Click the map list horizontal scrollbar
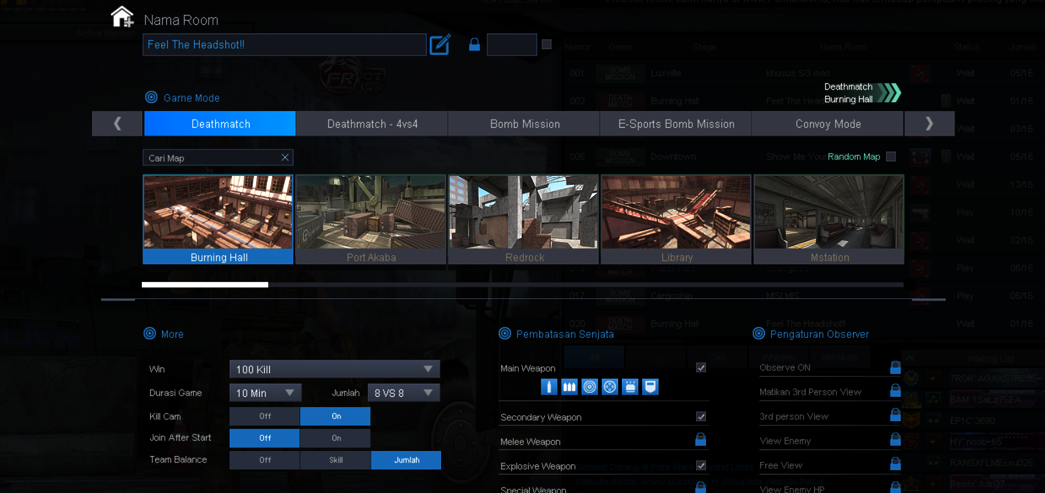1045x493 pixels. [x=522, y=284]
